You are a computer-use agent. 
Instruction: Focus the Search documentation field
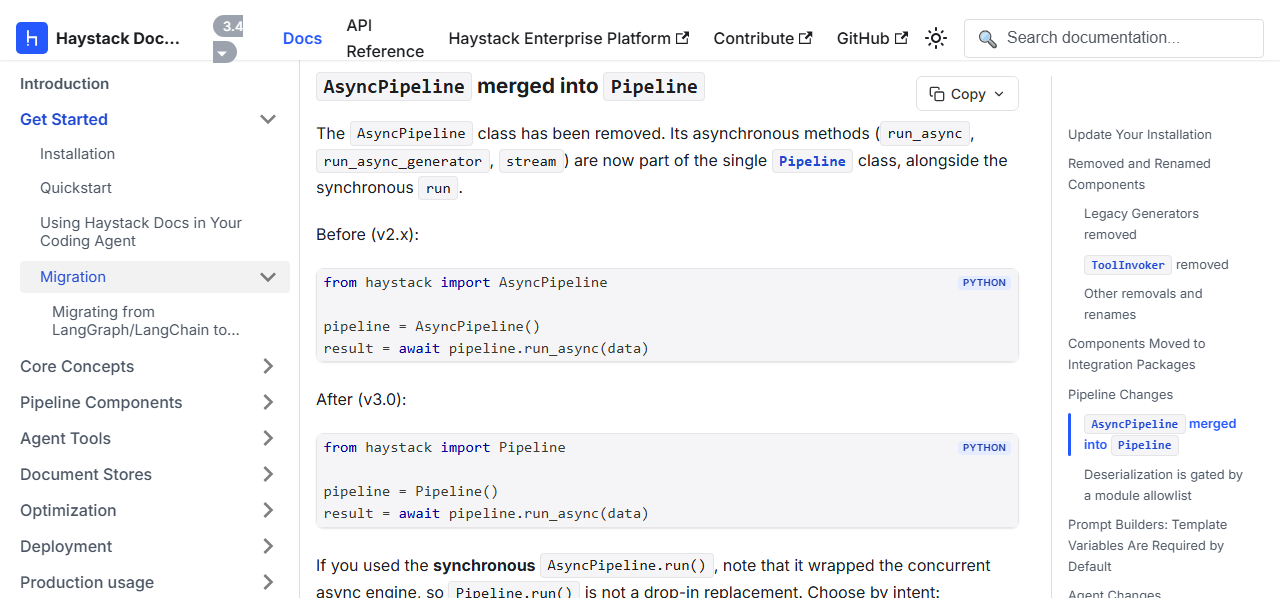(x=1114, y=38)
